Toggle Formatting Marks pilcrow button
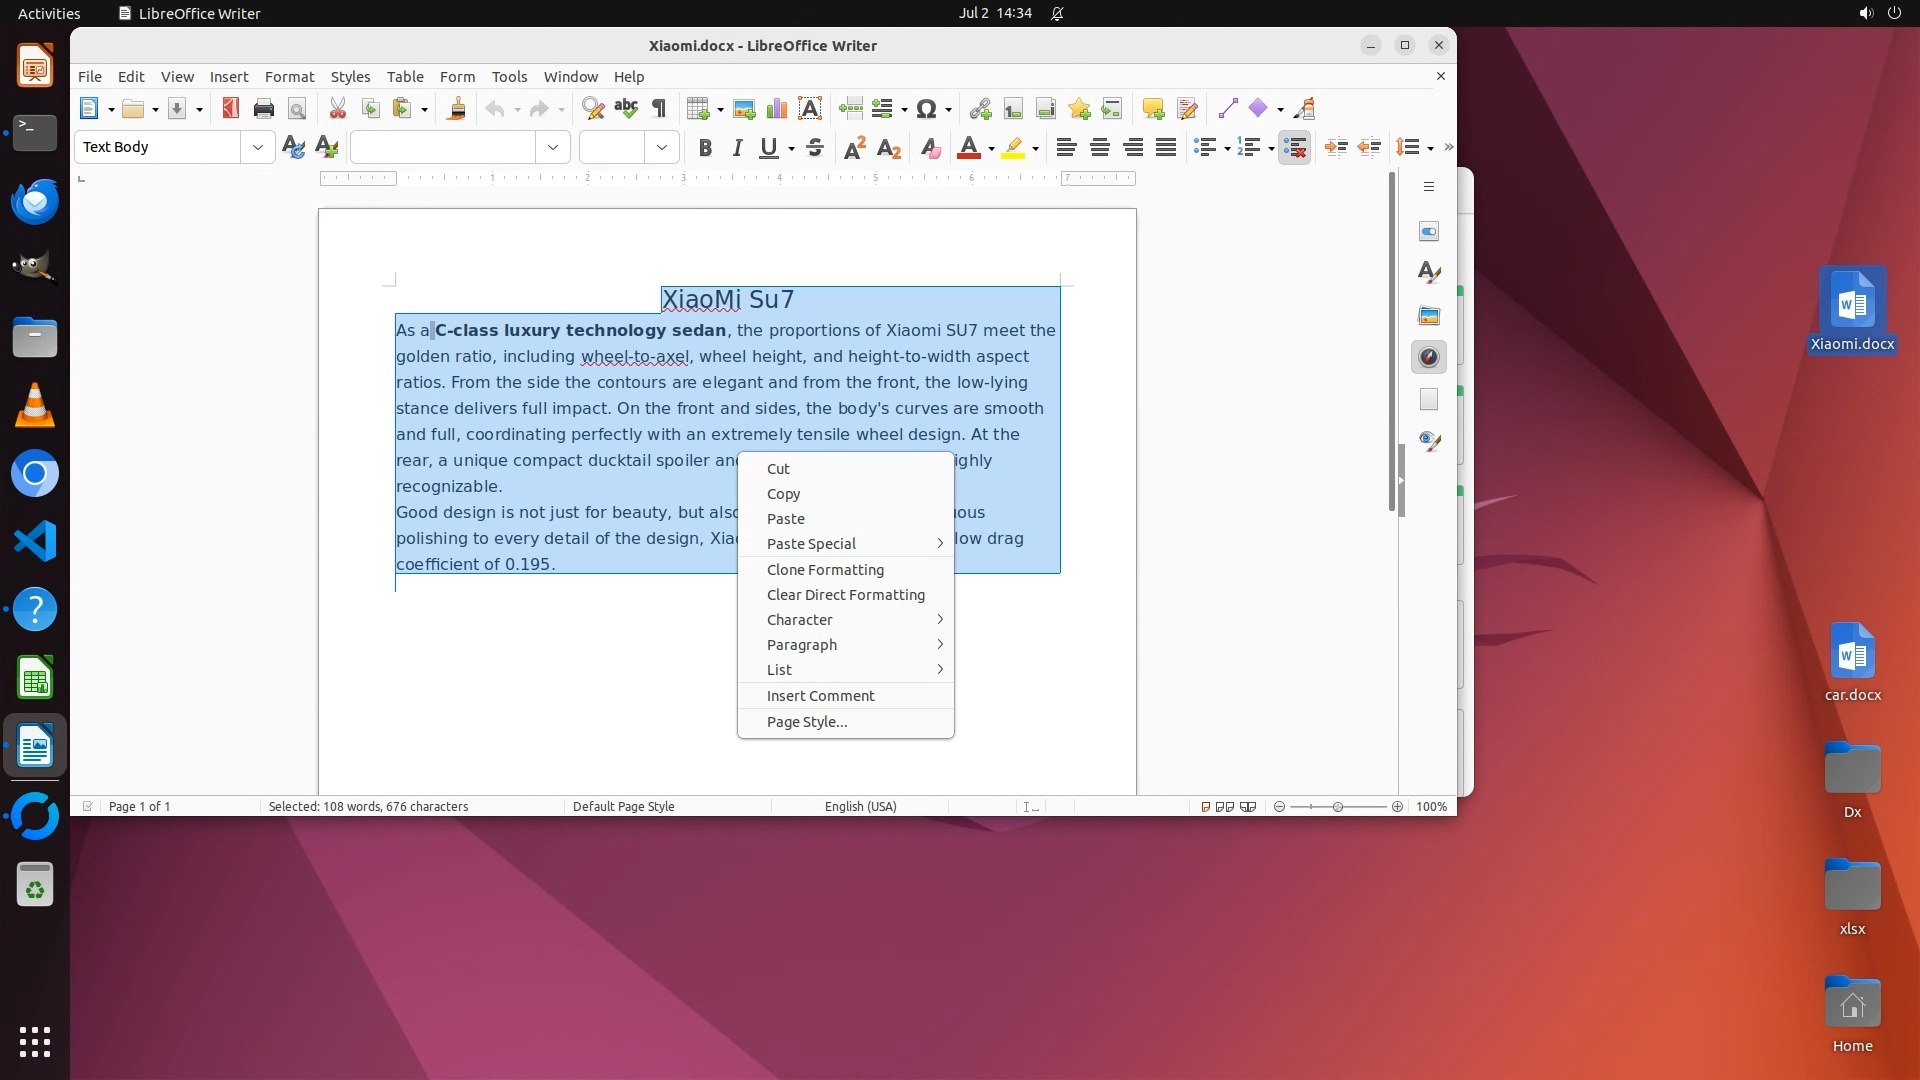Screen dimensions: 1920x1080 [659, 109]
